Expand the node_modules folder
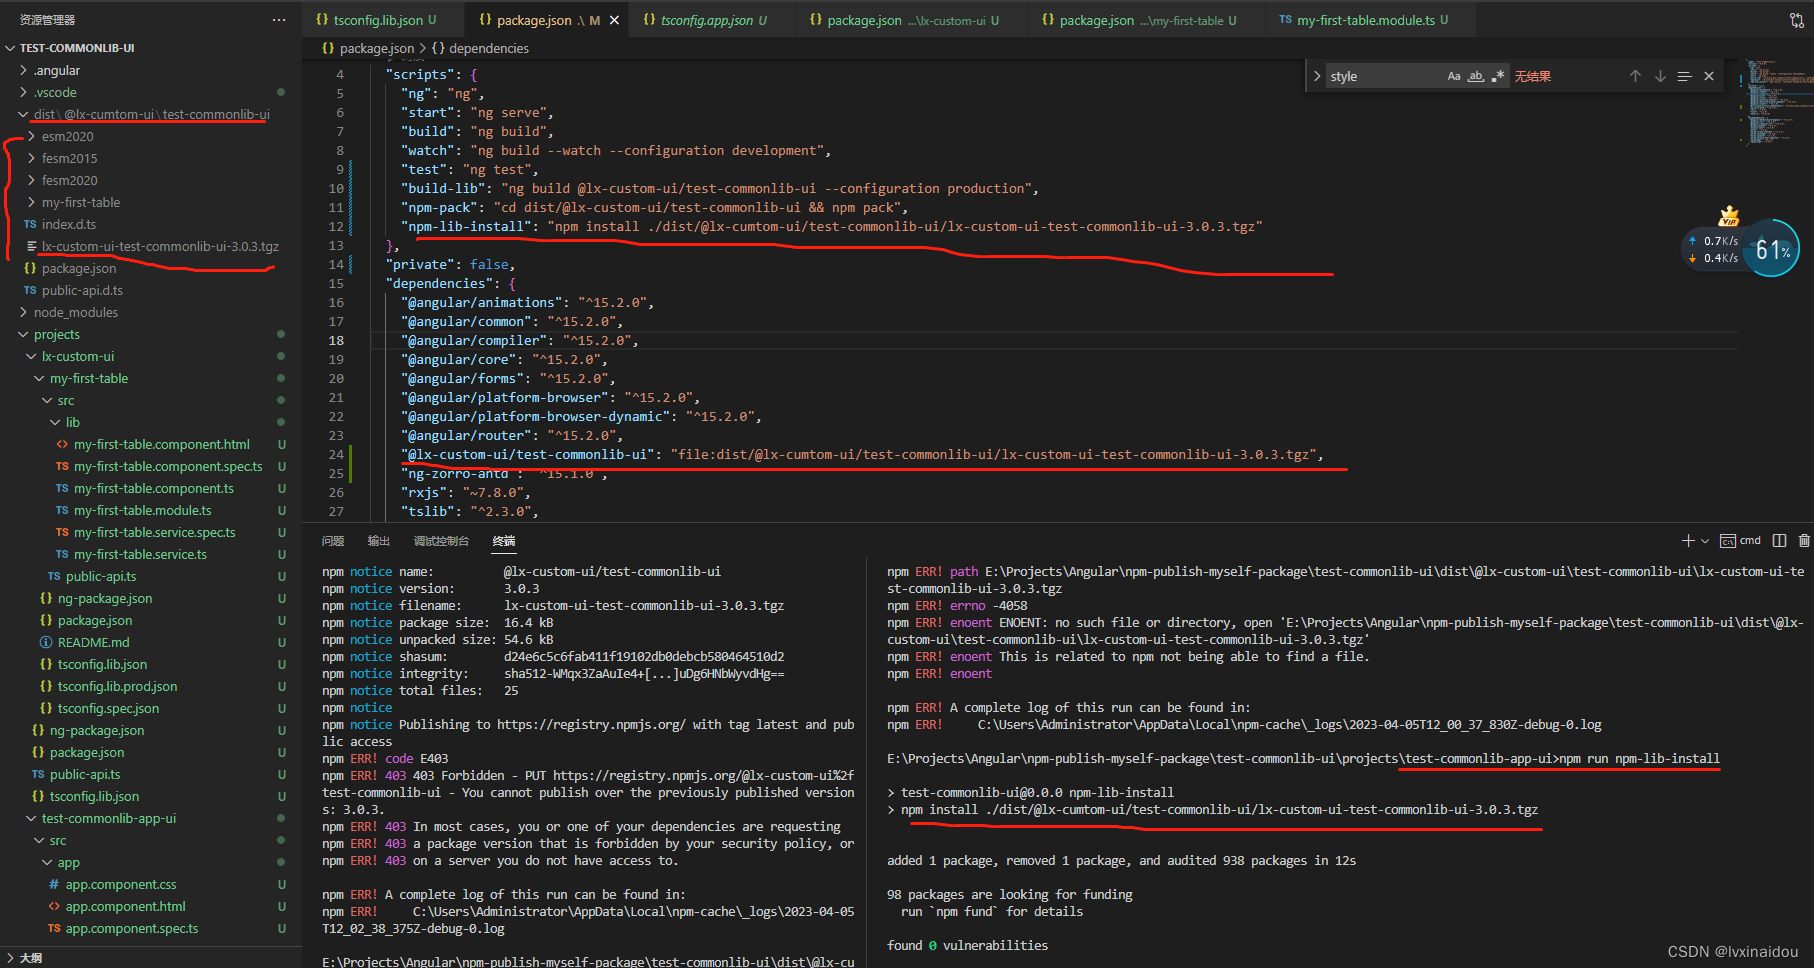Screen dimensions: 1814x968 pyautogui.click(x=24, y=312)
